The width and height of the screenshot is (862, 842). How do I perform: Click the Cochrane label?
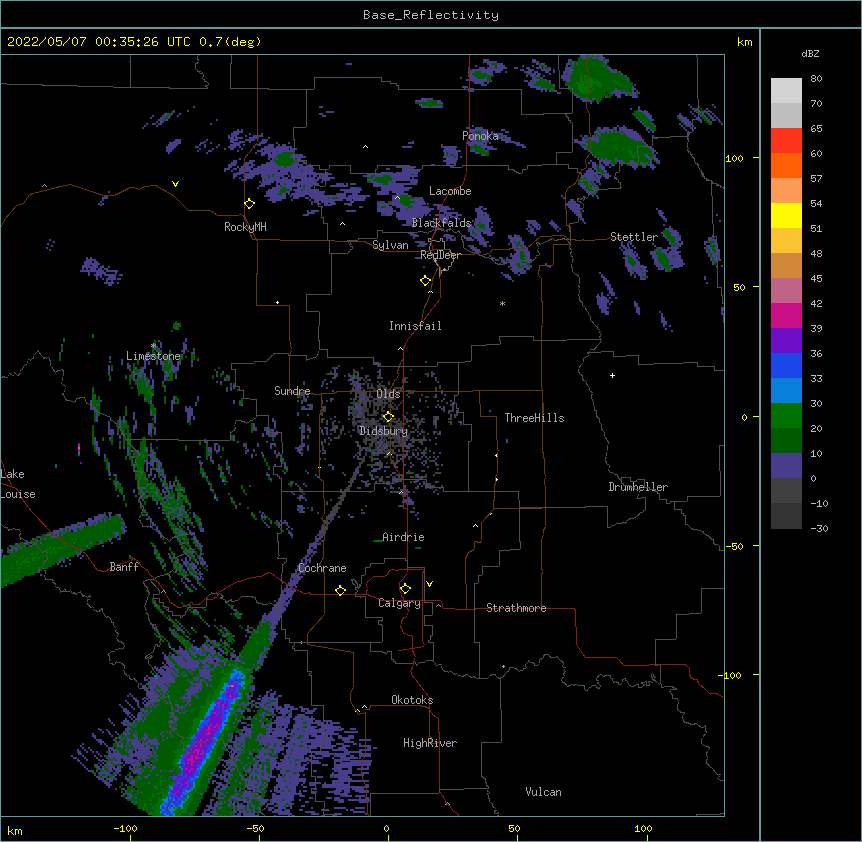(x=322, y=568)
